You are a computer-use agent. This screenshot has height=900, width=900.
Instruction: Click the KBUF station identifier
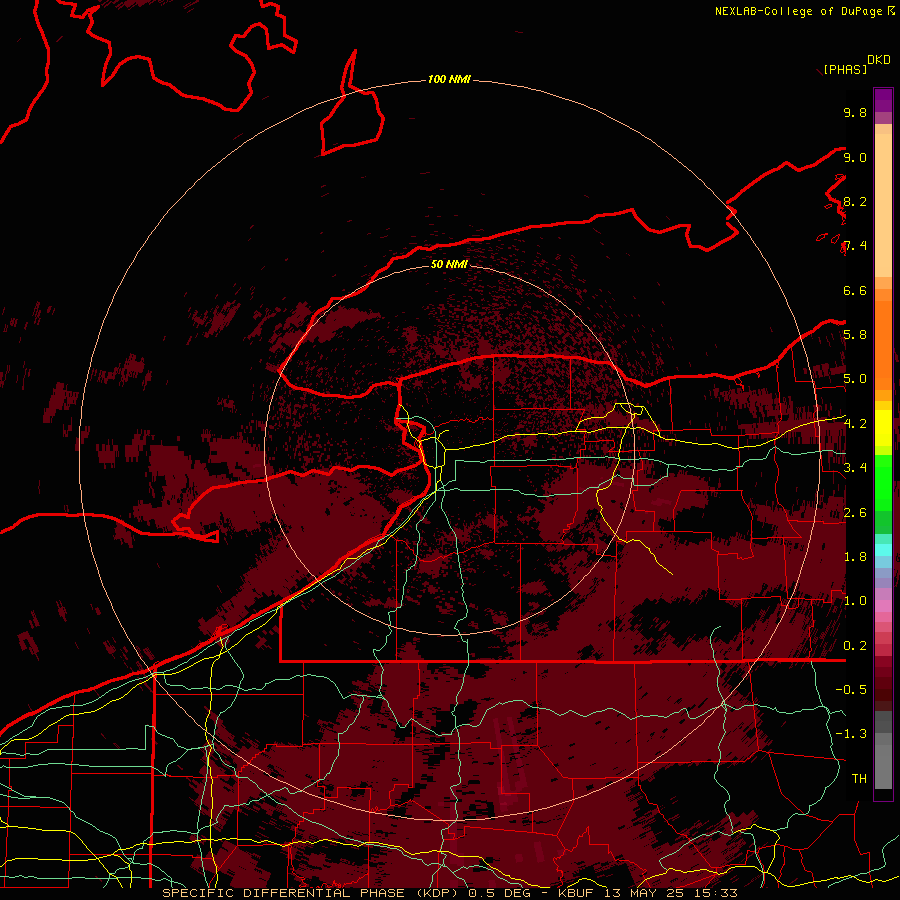pyautogui.click(x=576, y=893)
